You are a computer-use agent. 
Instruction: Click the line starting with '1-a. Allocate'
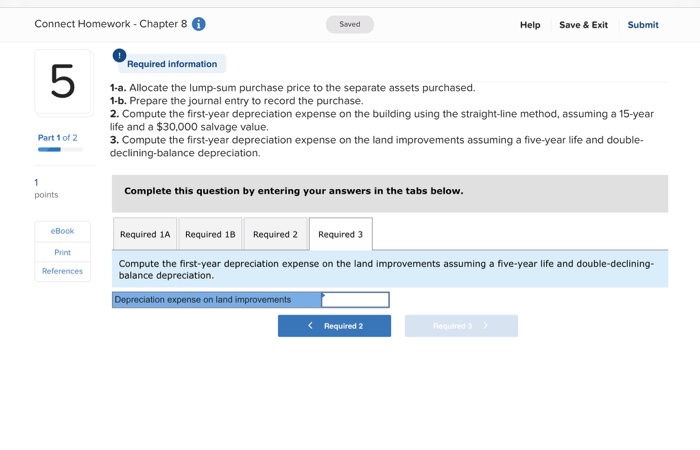(292, 88)
